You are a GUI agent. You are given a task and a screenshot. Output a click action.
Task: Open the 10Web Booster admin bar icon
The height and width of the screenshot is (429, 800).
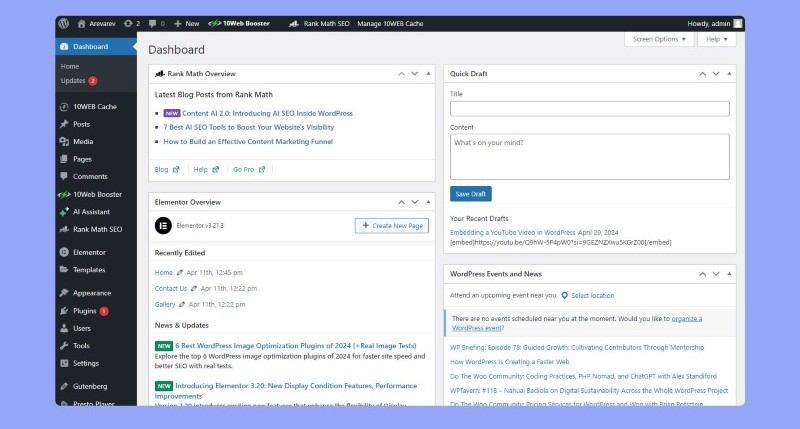214,23
